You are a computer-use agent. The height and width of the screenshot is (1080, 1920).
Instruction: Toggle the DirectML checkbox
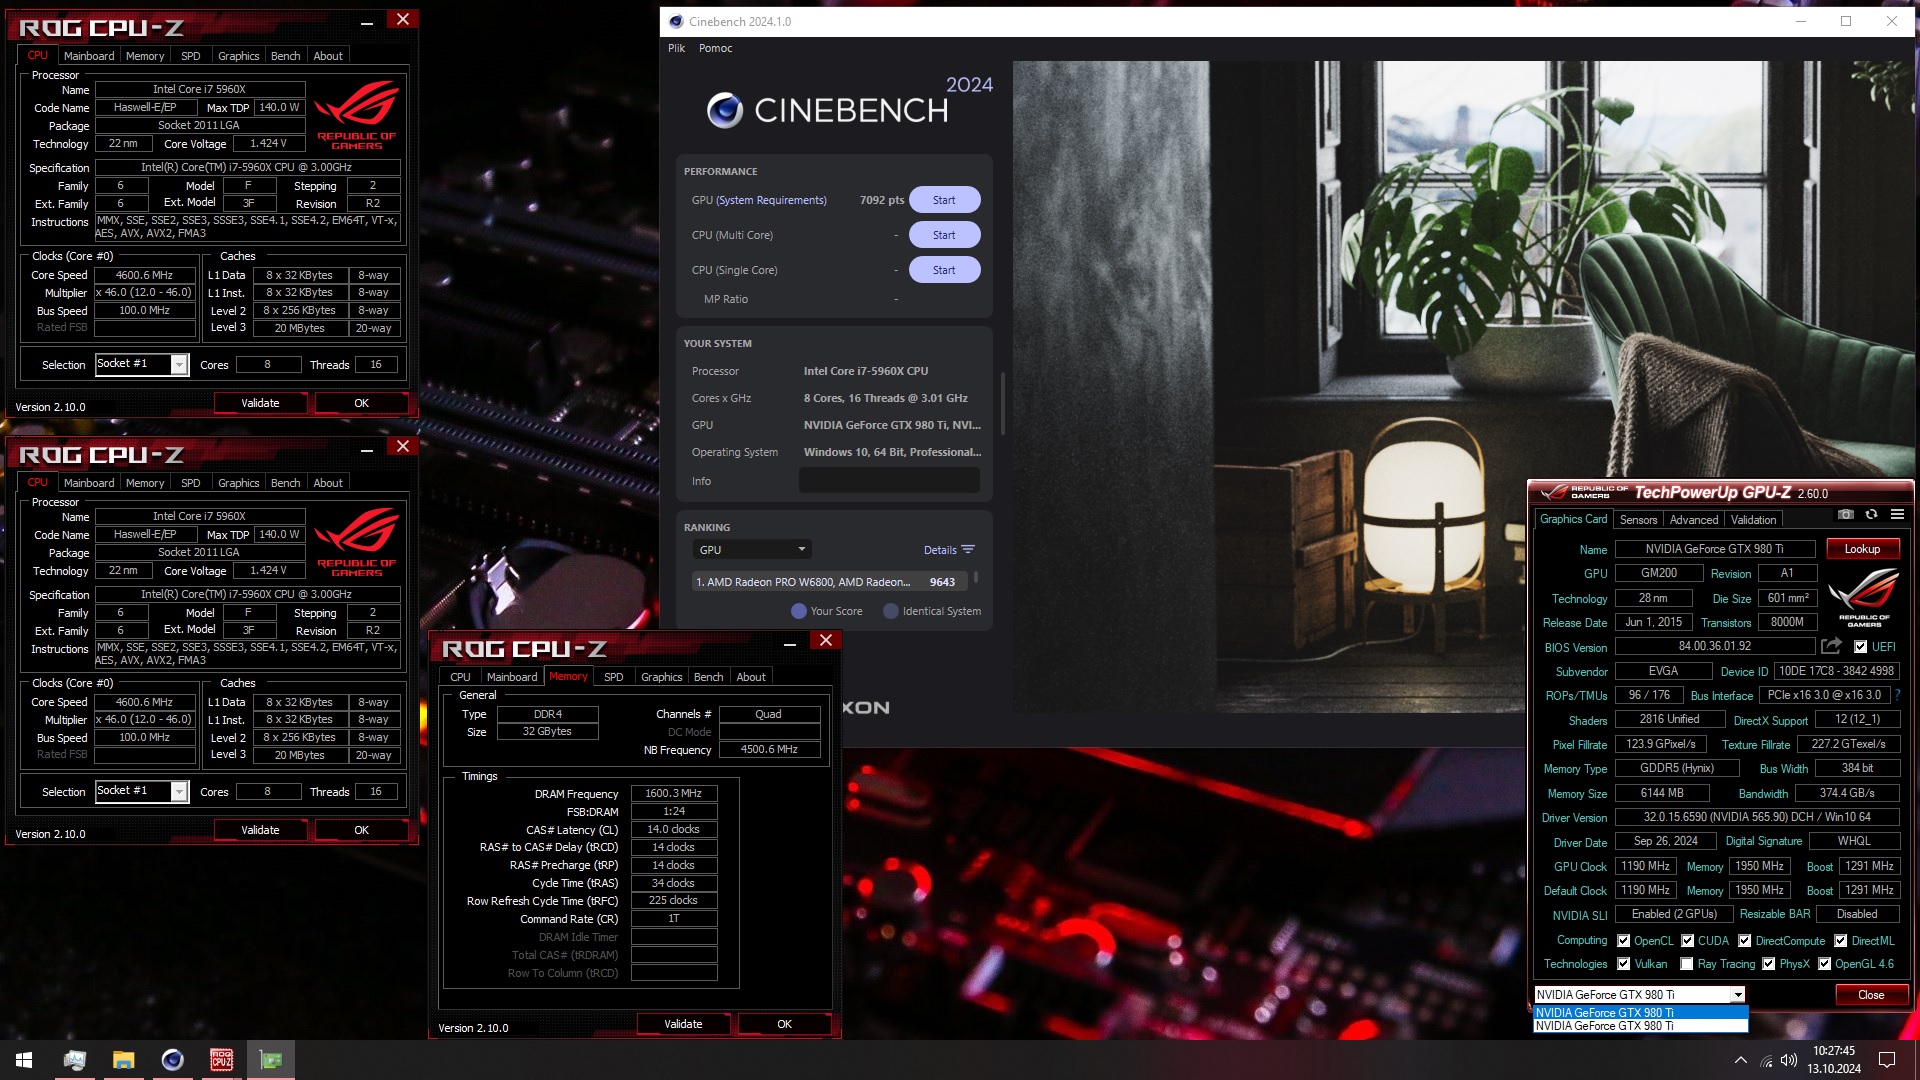tap(1840, 941)
